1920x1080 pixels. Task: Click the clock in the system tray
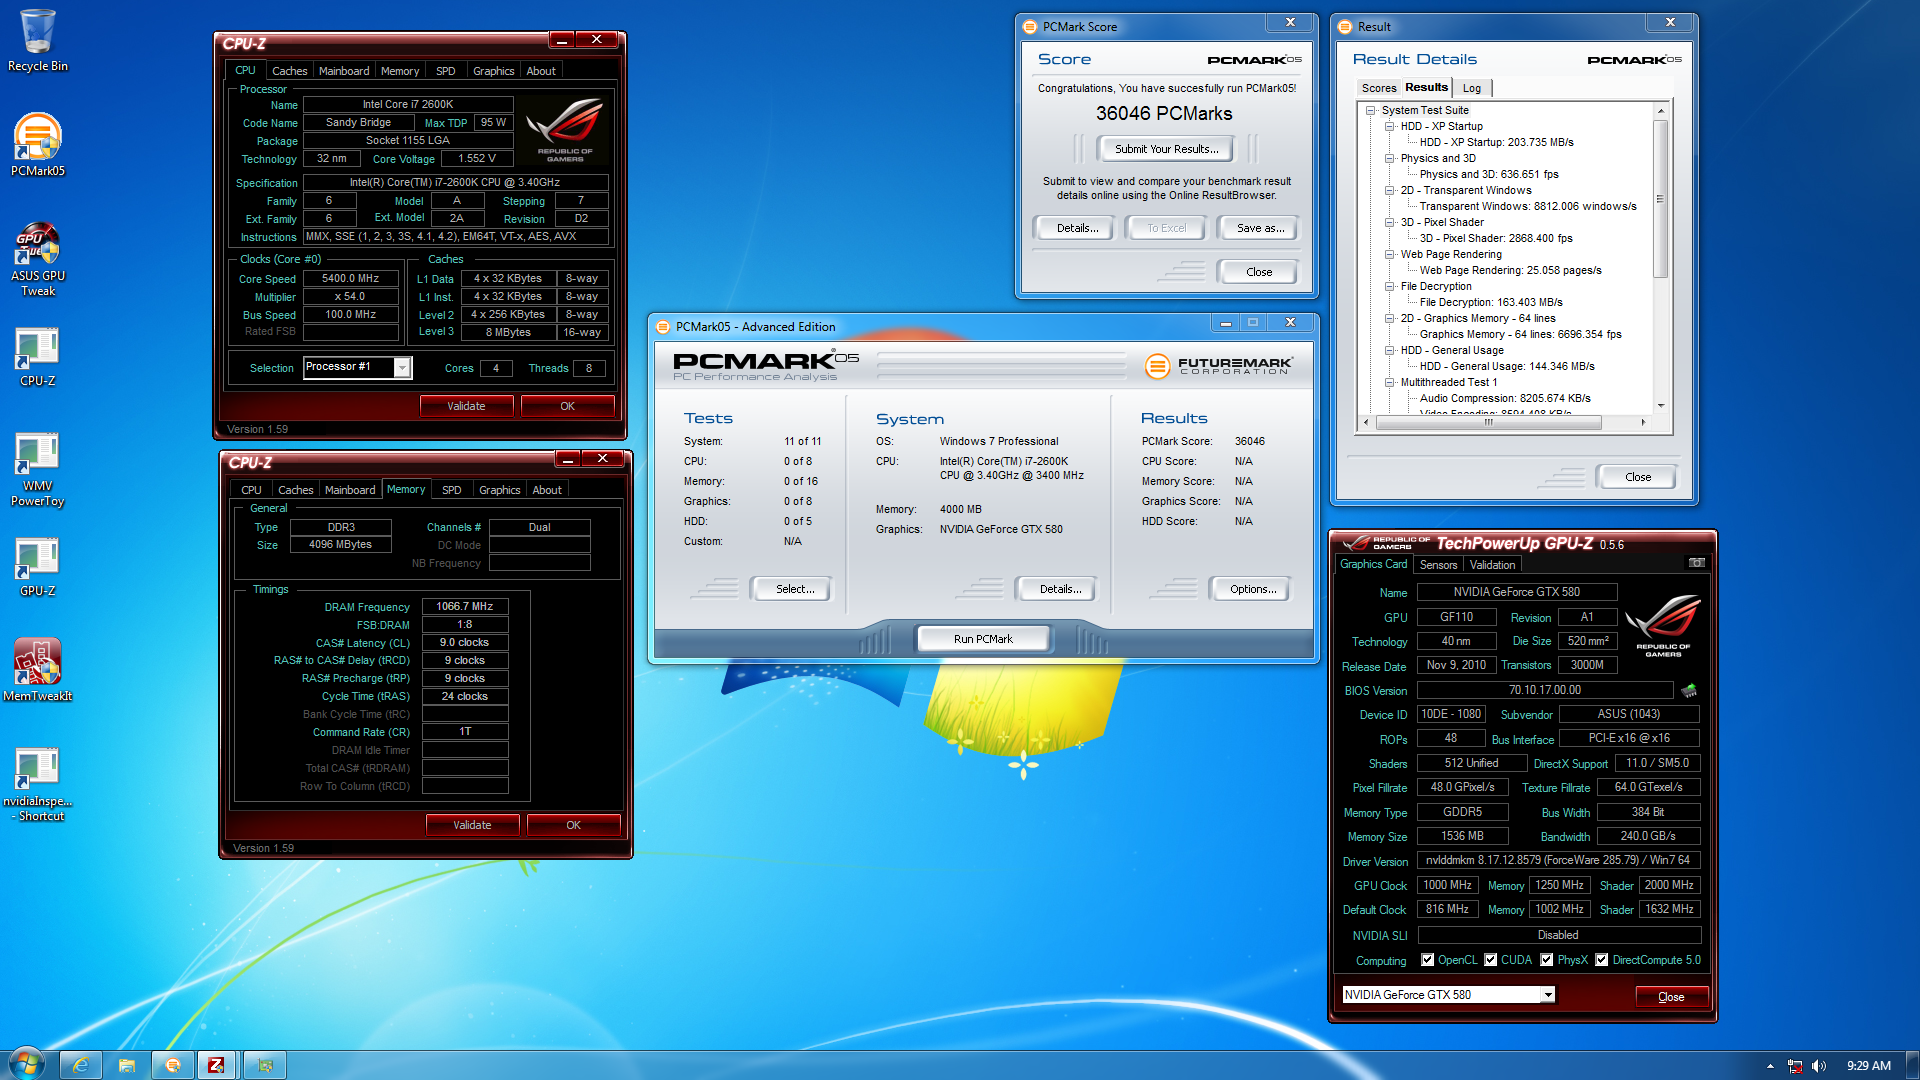click(x=1868, y=1066)
